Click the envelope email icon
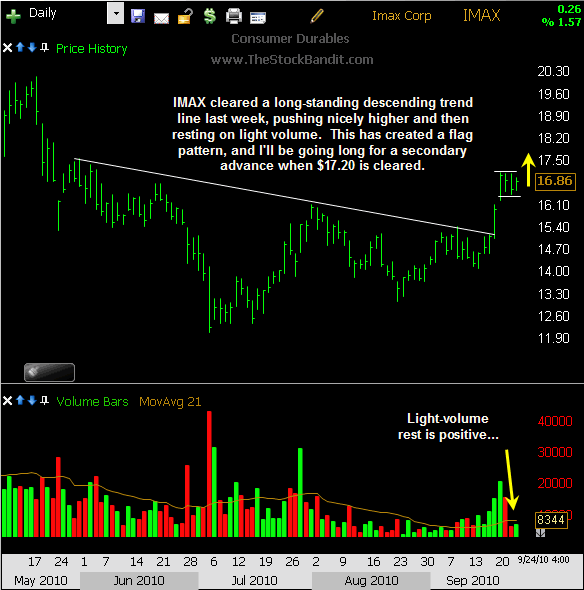 pyautogui.click(x=161, y=18)
